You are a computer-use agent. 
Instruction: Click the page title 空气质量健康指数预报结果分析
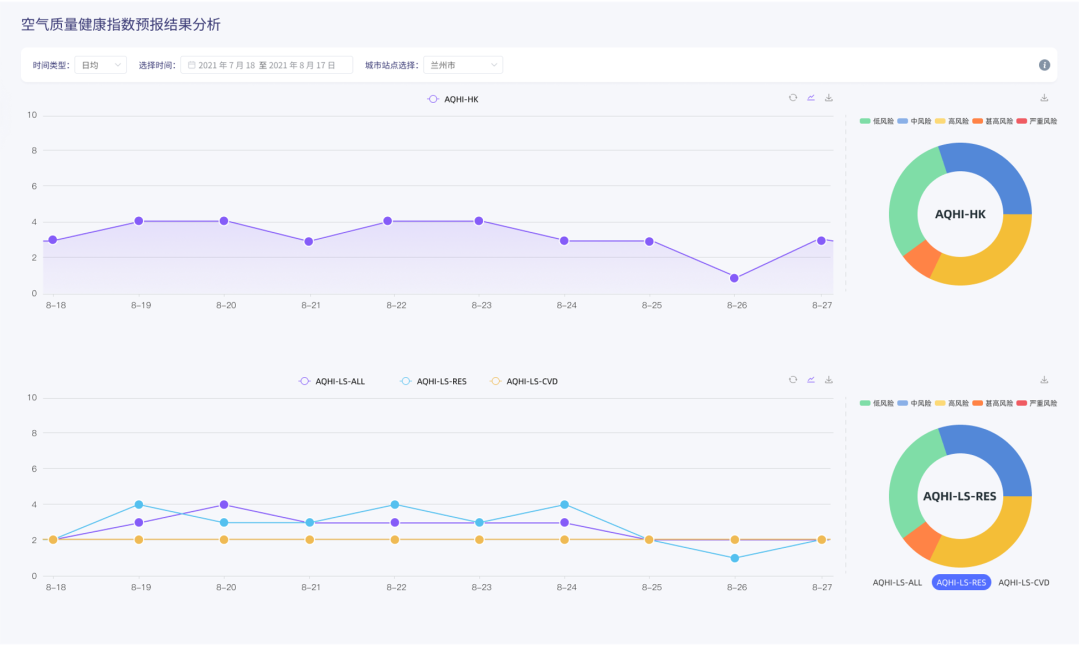(121, 25)
